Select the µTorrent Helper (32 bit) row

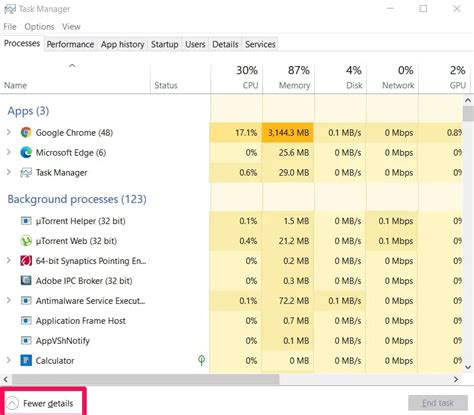pos(80,221)
